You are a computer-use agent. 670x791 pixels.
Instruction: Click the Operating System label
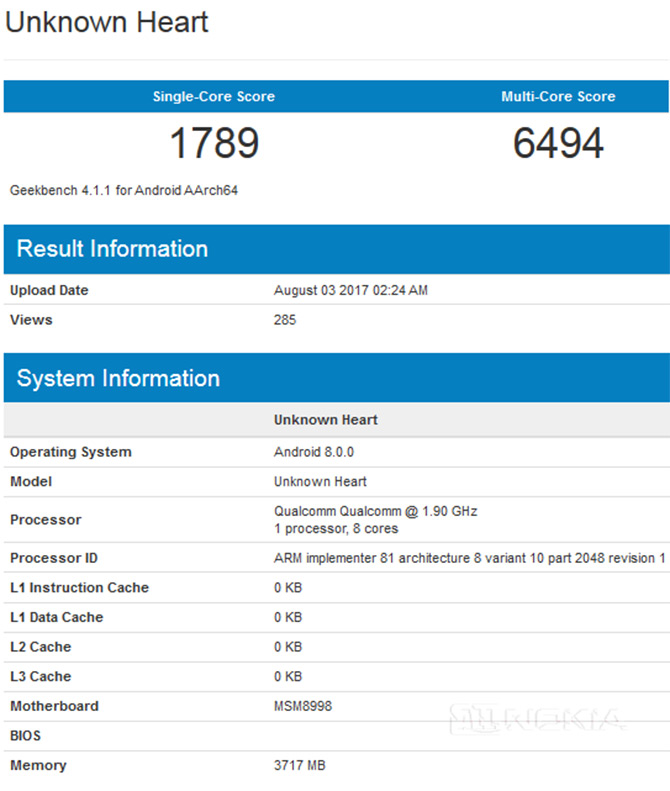(71, 452)
